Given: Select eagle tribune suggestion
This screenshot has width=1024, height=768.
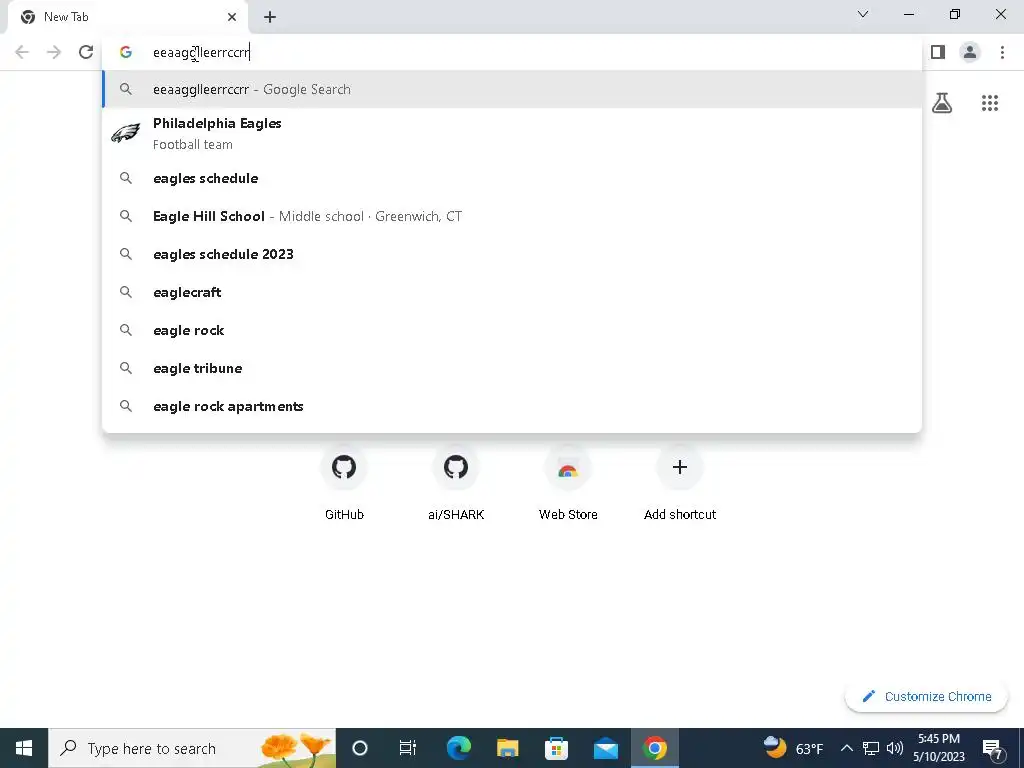Looking at the screenshot, I should point(512,368).
